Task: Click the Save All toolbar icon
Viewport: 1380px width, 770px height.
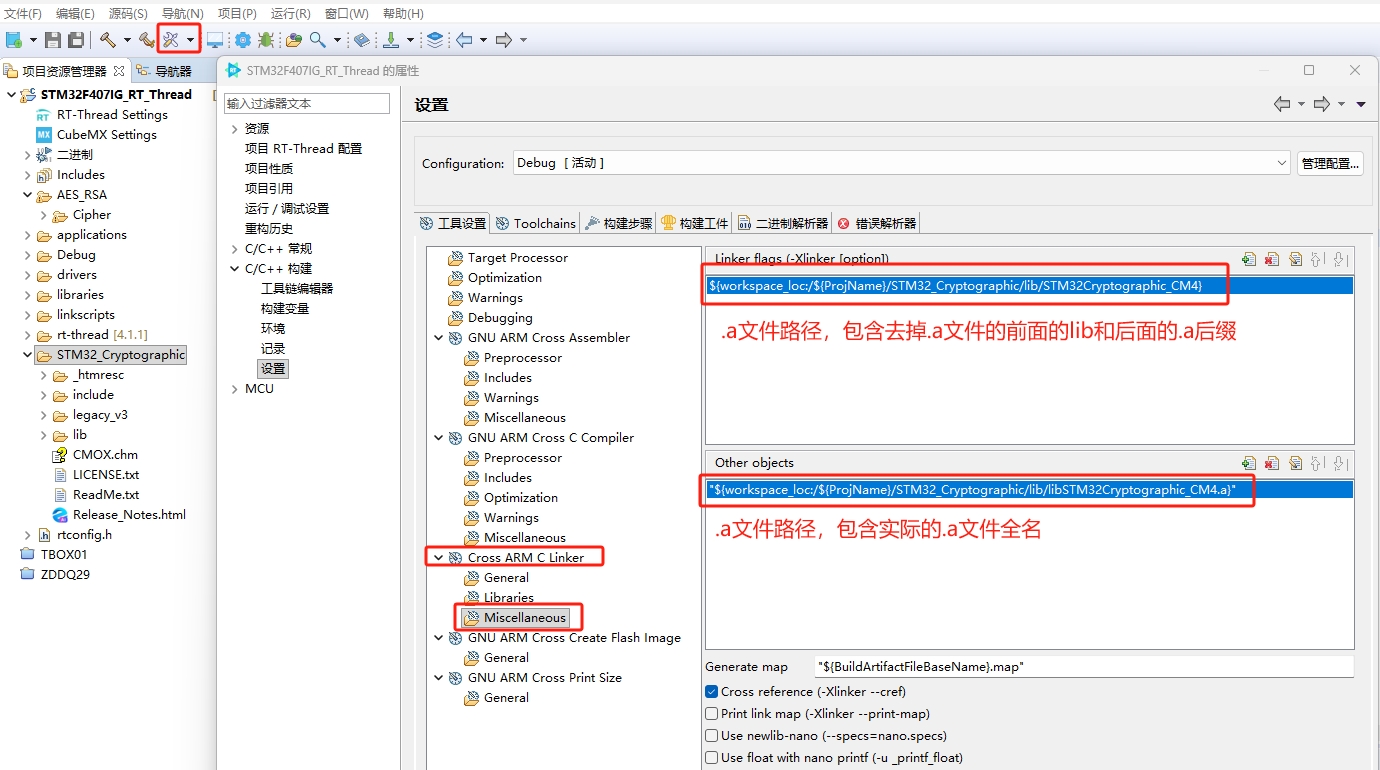Action: [75, 40]
